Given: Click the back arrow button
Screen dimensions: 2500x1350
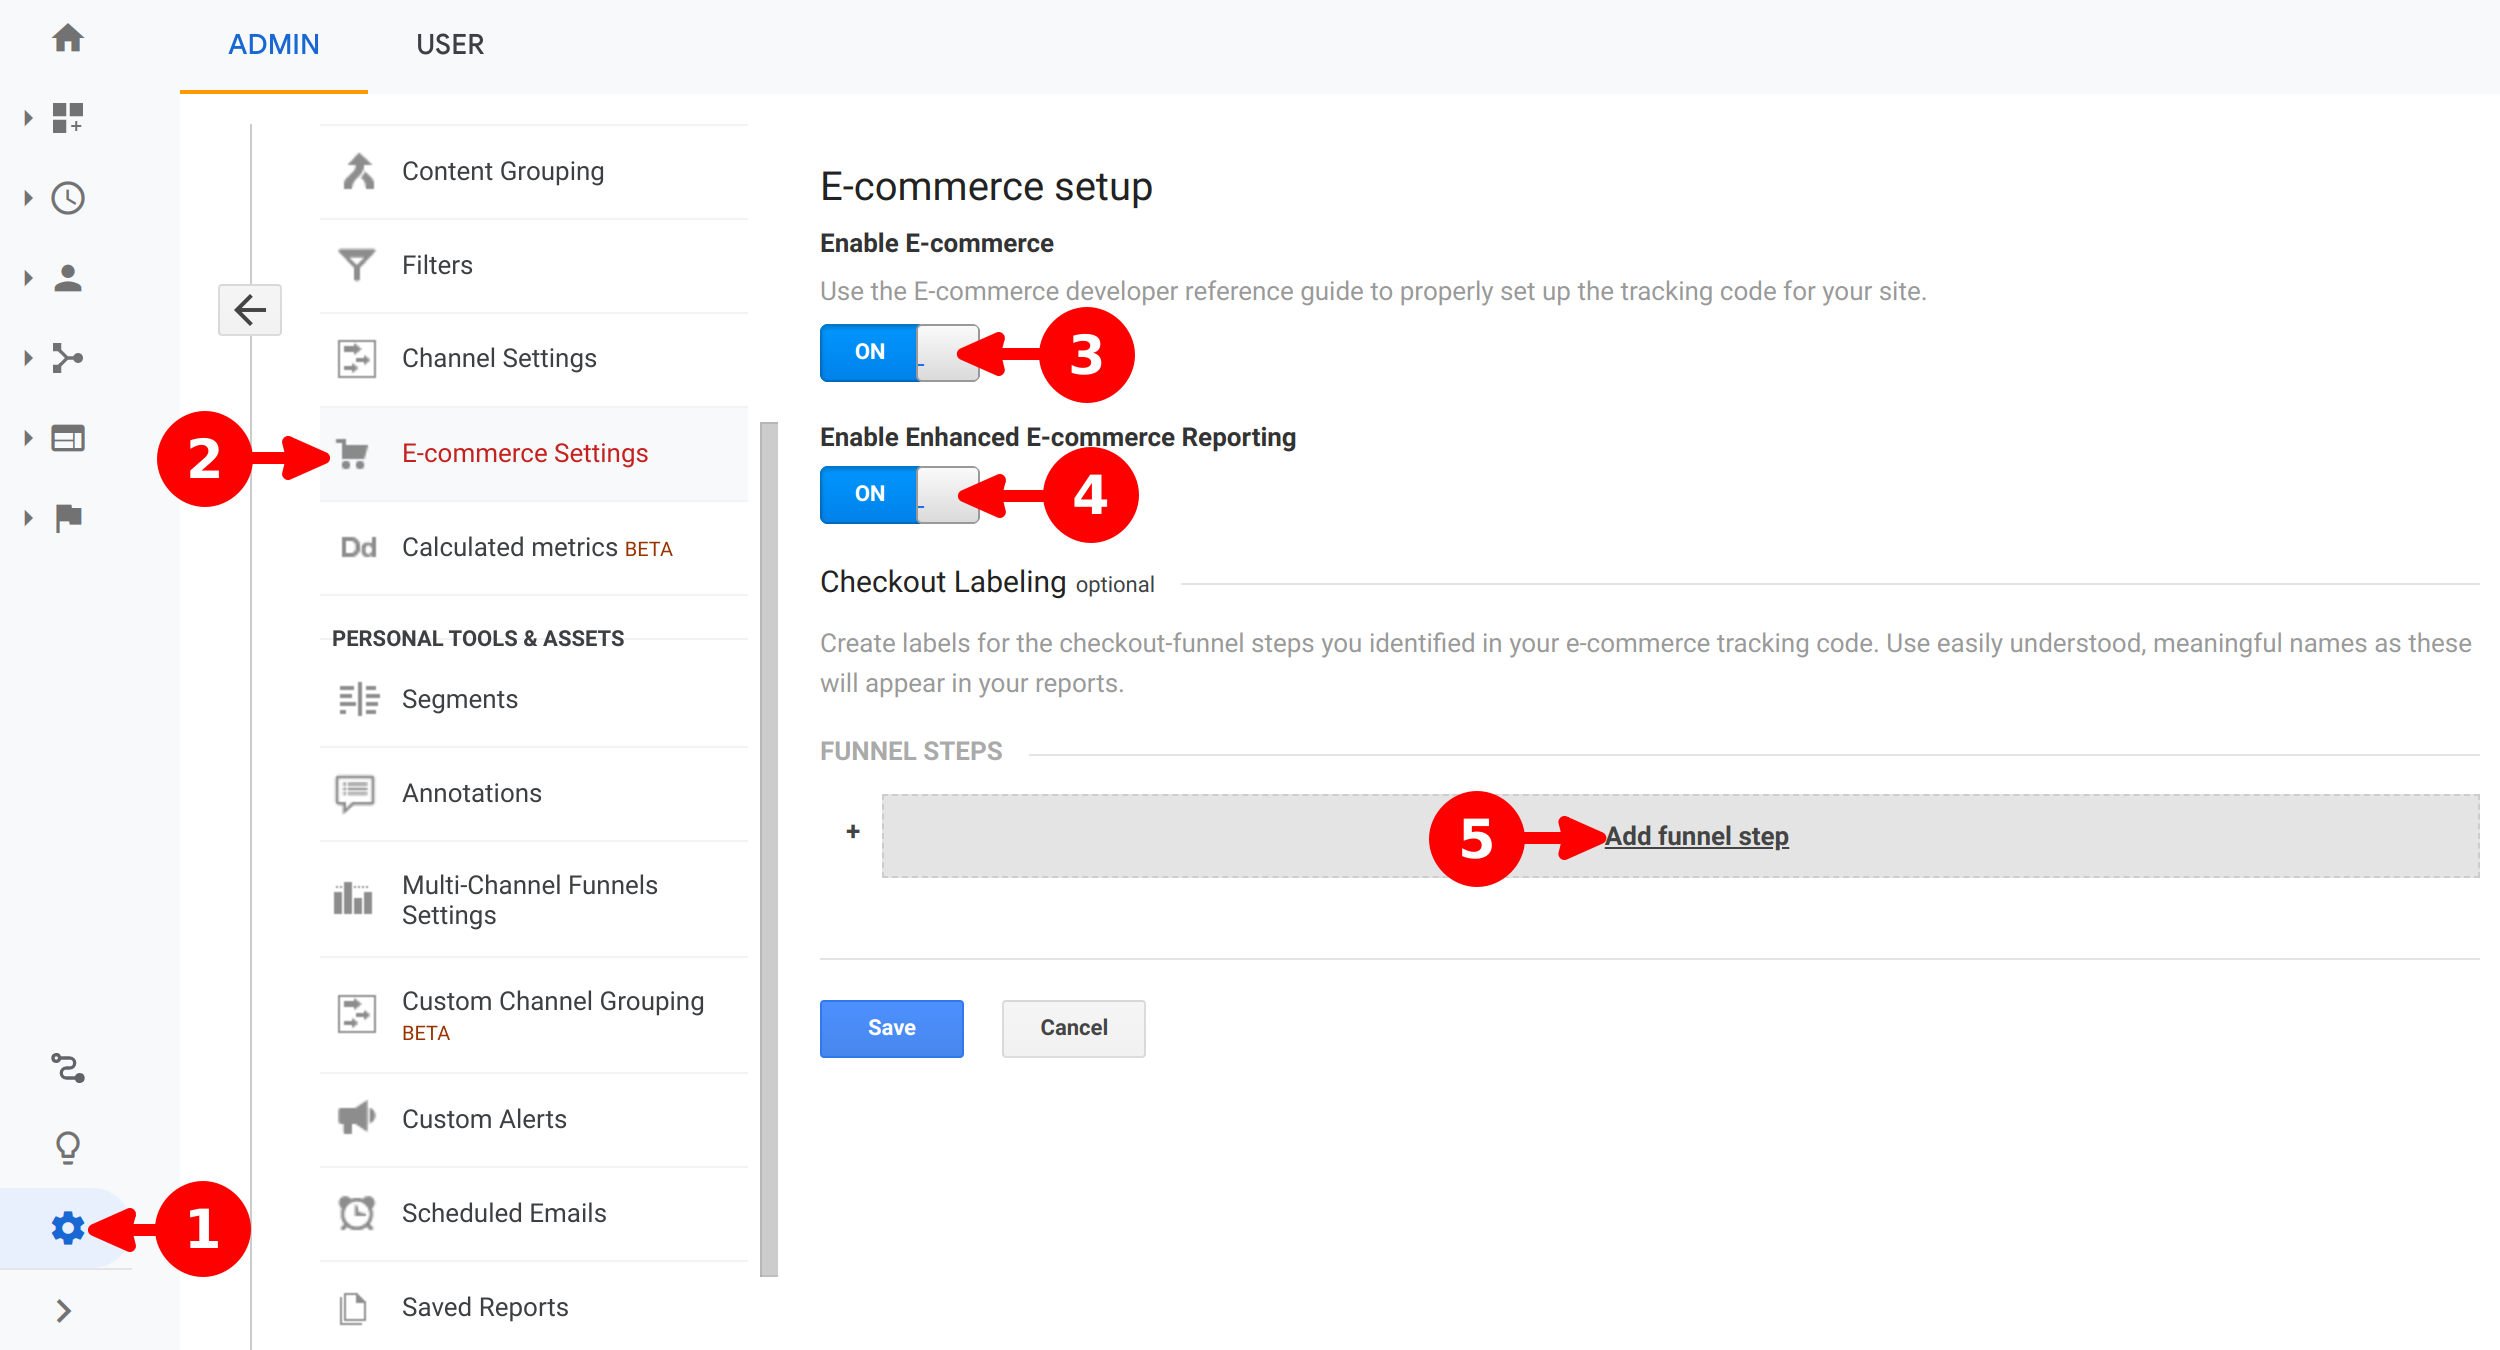Looking at the screenshot, I should point(250,310).
